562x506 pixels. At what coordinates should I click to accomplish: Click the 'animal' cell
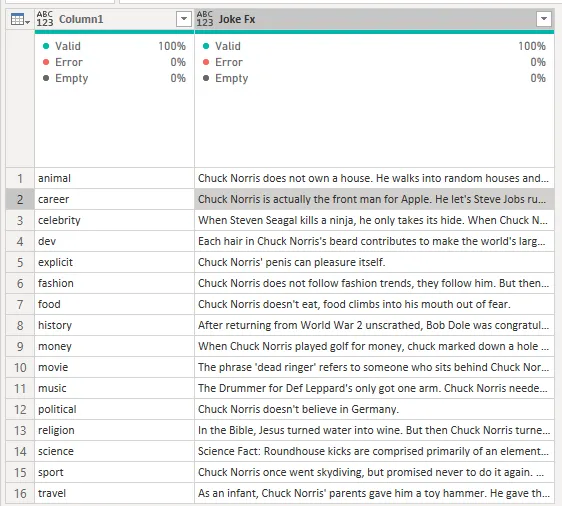pos(114,178)
